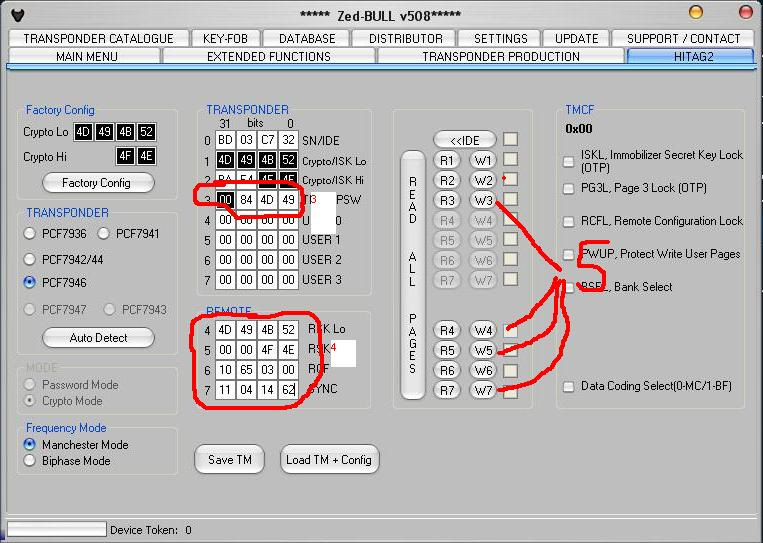Open the DATABASE tab

[307, 38]
